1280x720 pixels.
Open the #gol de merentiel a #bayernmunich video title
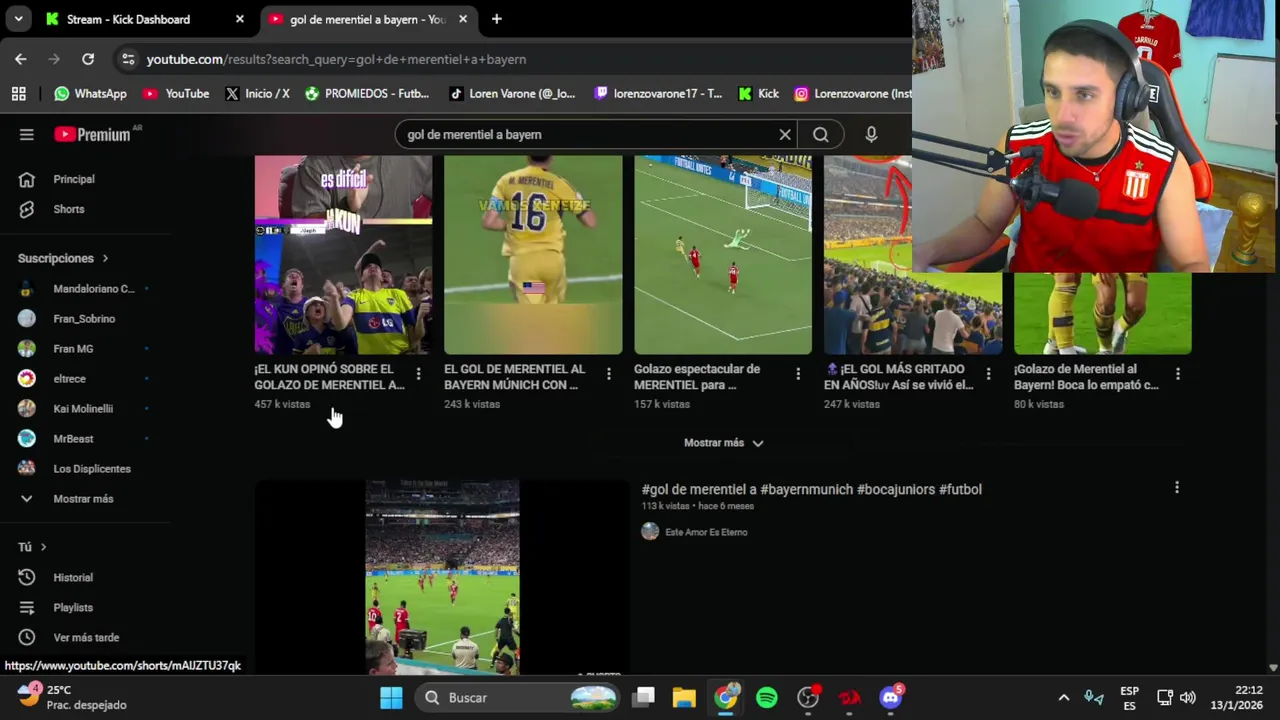click(811, 489)
